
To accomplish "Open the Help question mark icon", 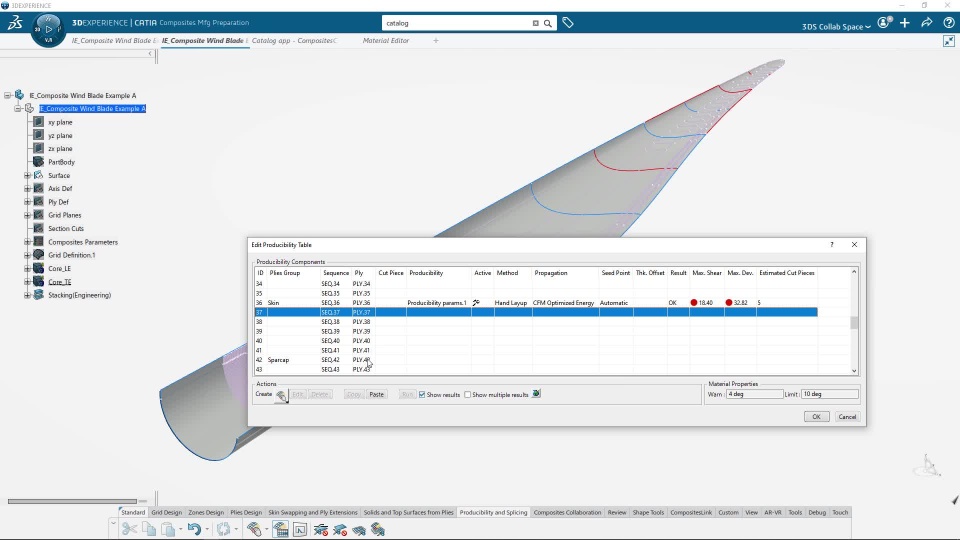I will pyautogui.click(x=948, y=23).
